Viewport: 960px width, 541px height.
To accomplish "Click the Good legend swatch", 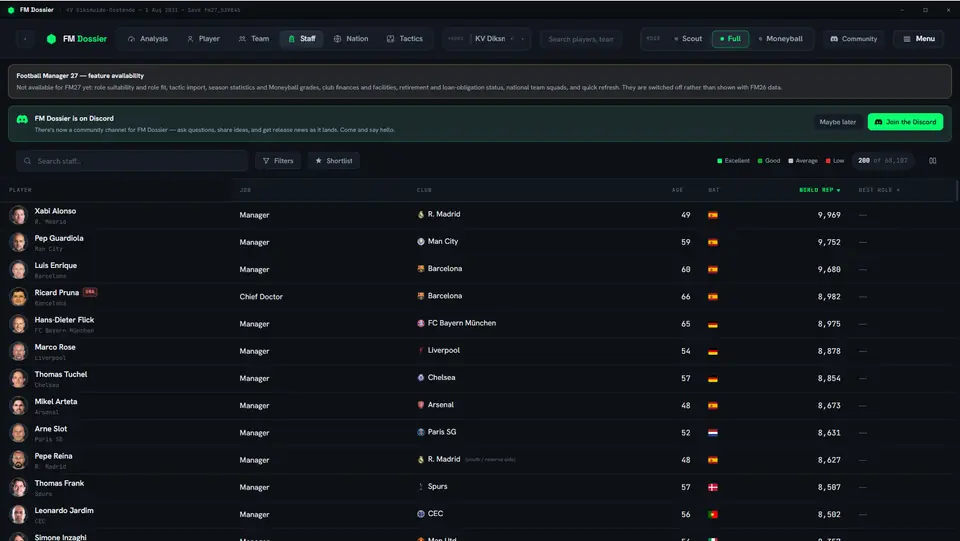I will click(x=760, y=161).
